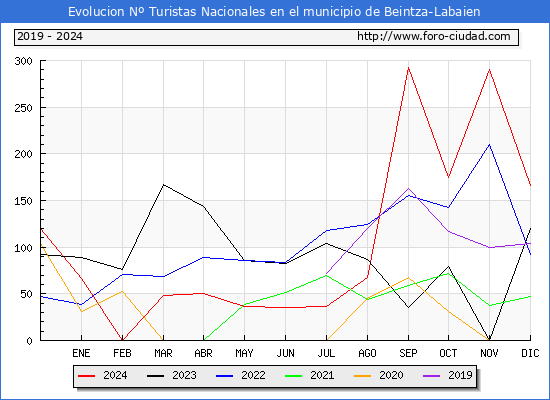Click the chart title mentioning Beintza-Labaien
Viewport: 550px width, 400px height.
pyautogui.click(x=274, y=12)
